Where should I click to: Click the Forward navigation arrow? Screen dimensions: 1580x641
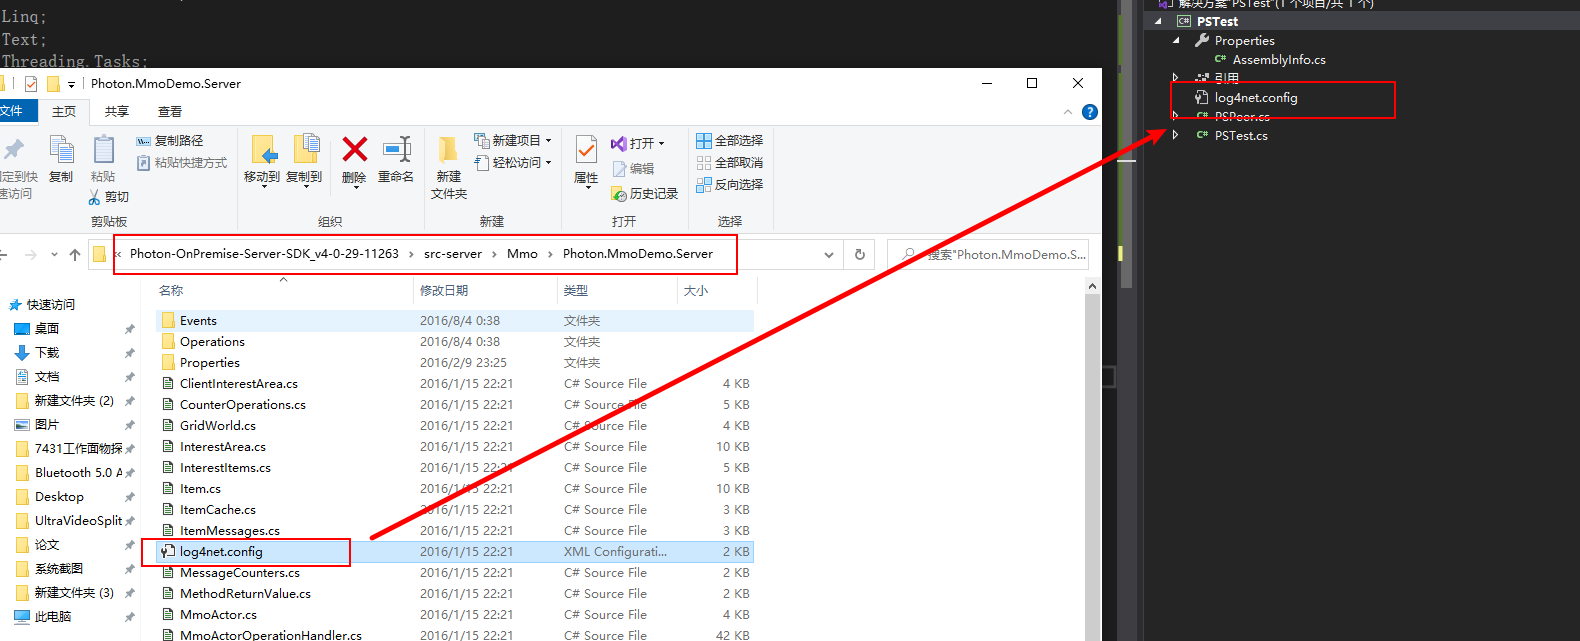tap(31, 255)
